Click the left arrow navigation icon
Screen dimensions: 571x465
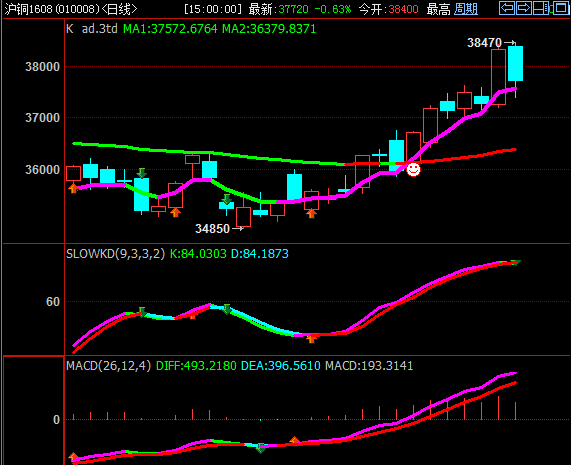[507, 8]
